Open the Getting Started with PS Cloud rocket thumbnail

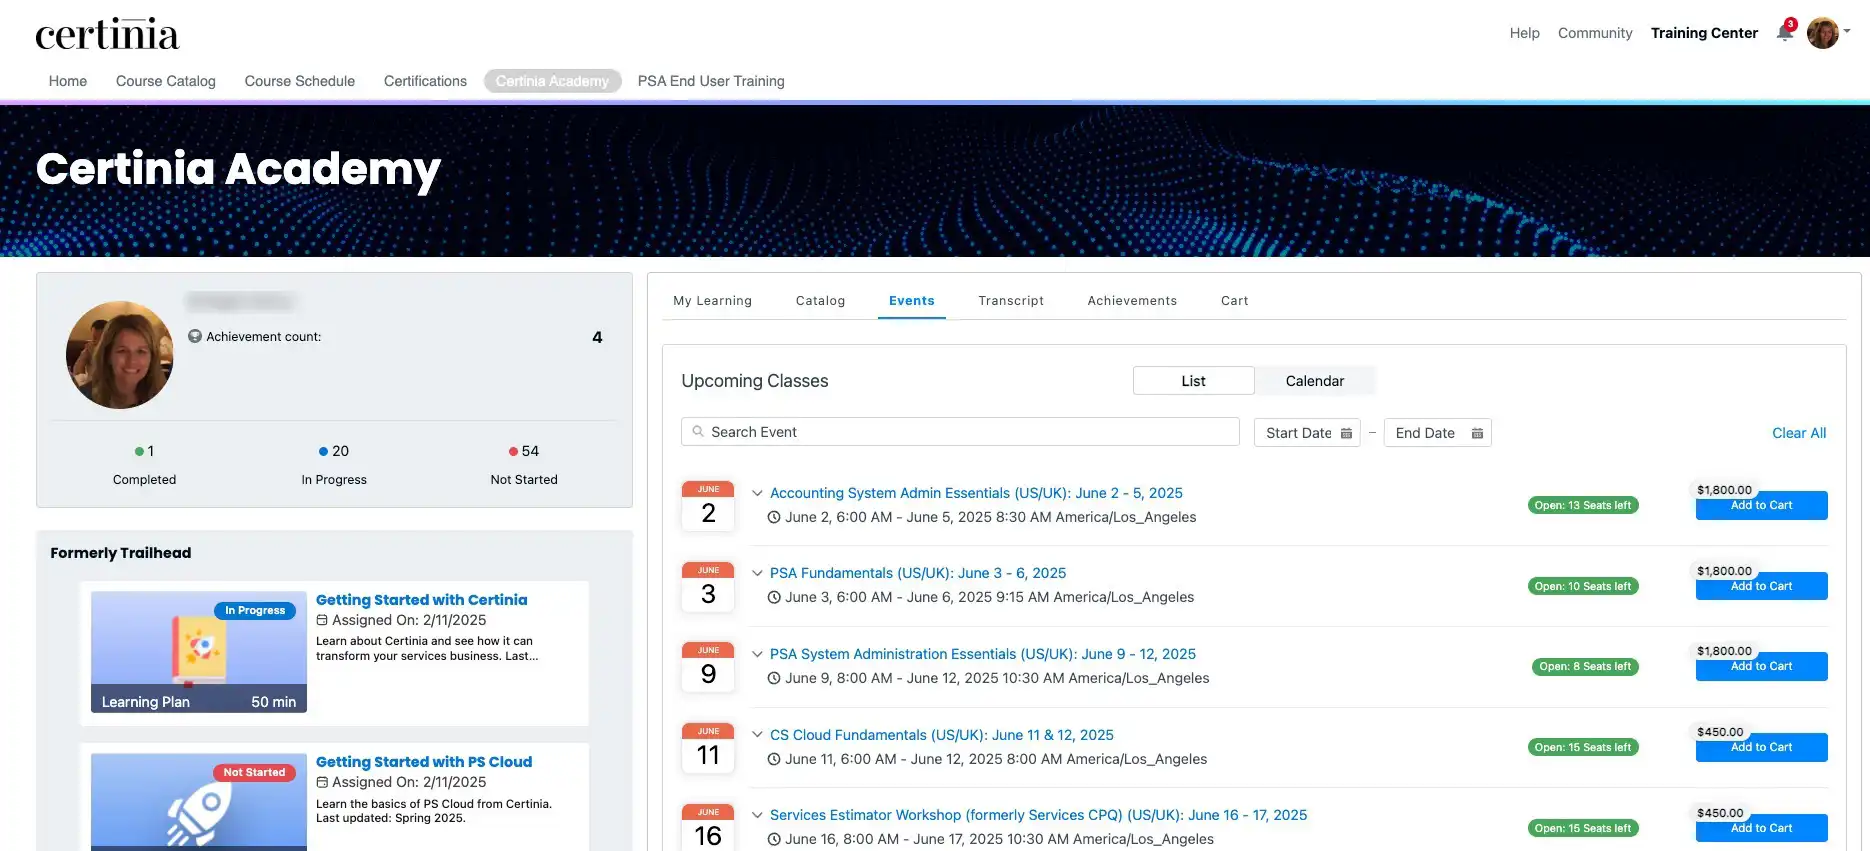pos(199,802)
